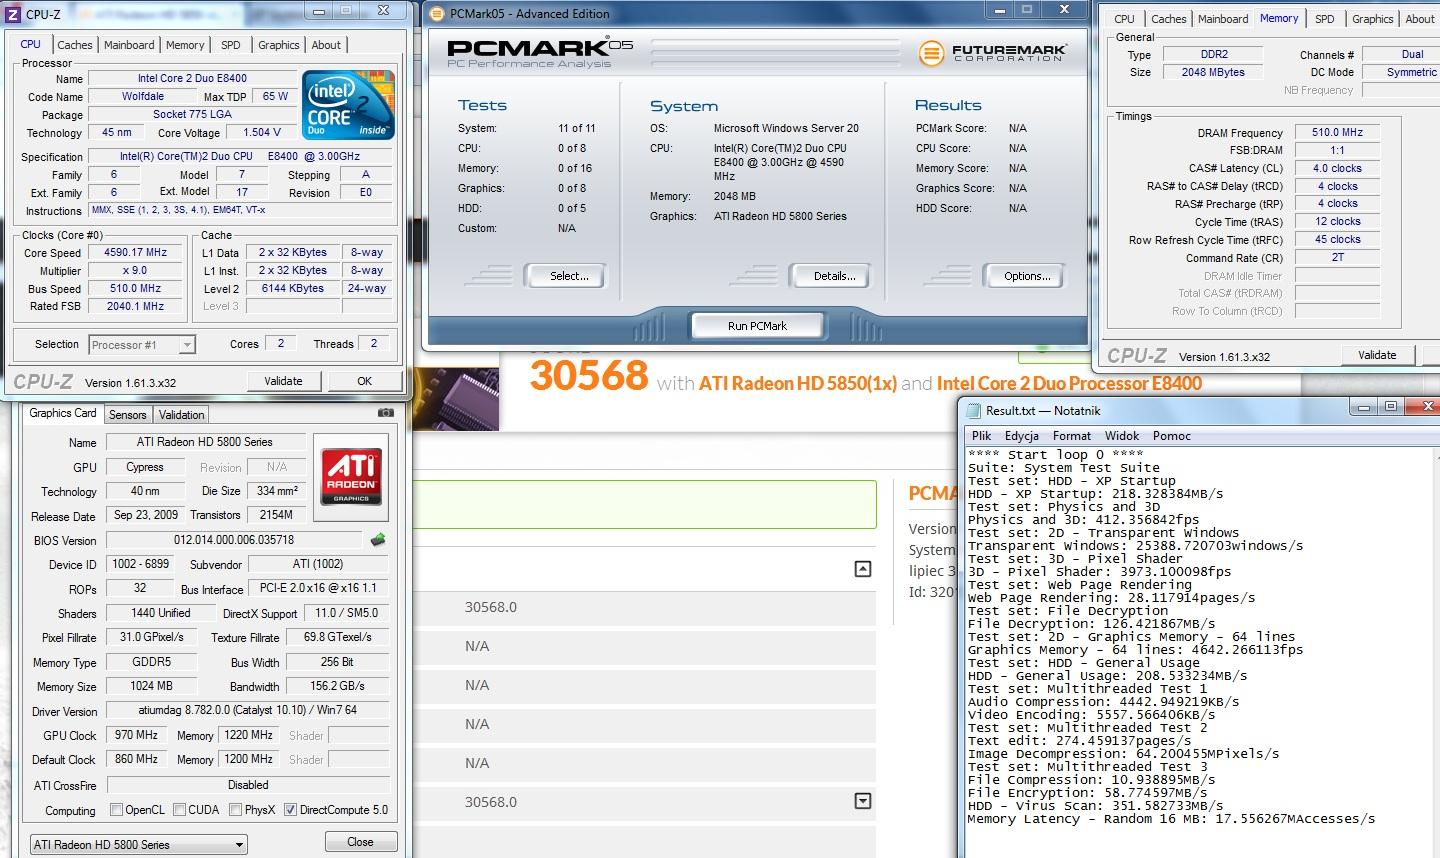Switch to the Mainboard tab in left CPU-Z

click(129, 45)
